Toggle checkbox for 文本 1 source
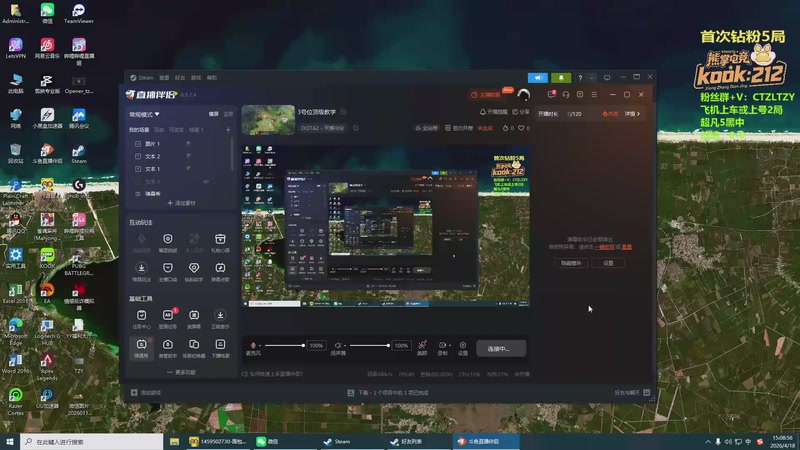 tap(138, 168)
